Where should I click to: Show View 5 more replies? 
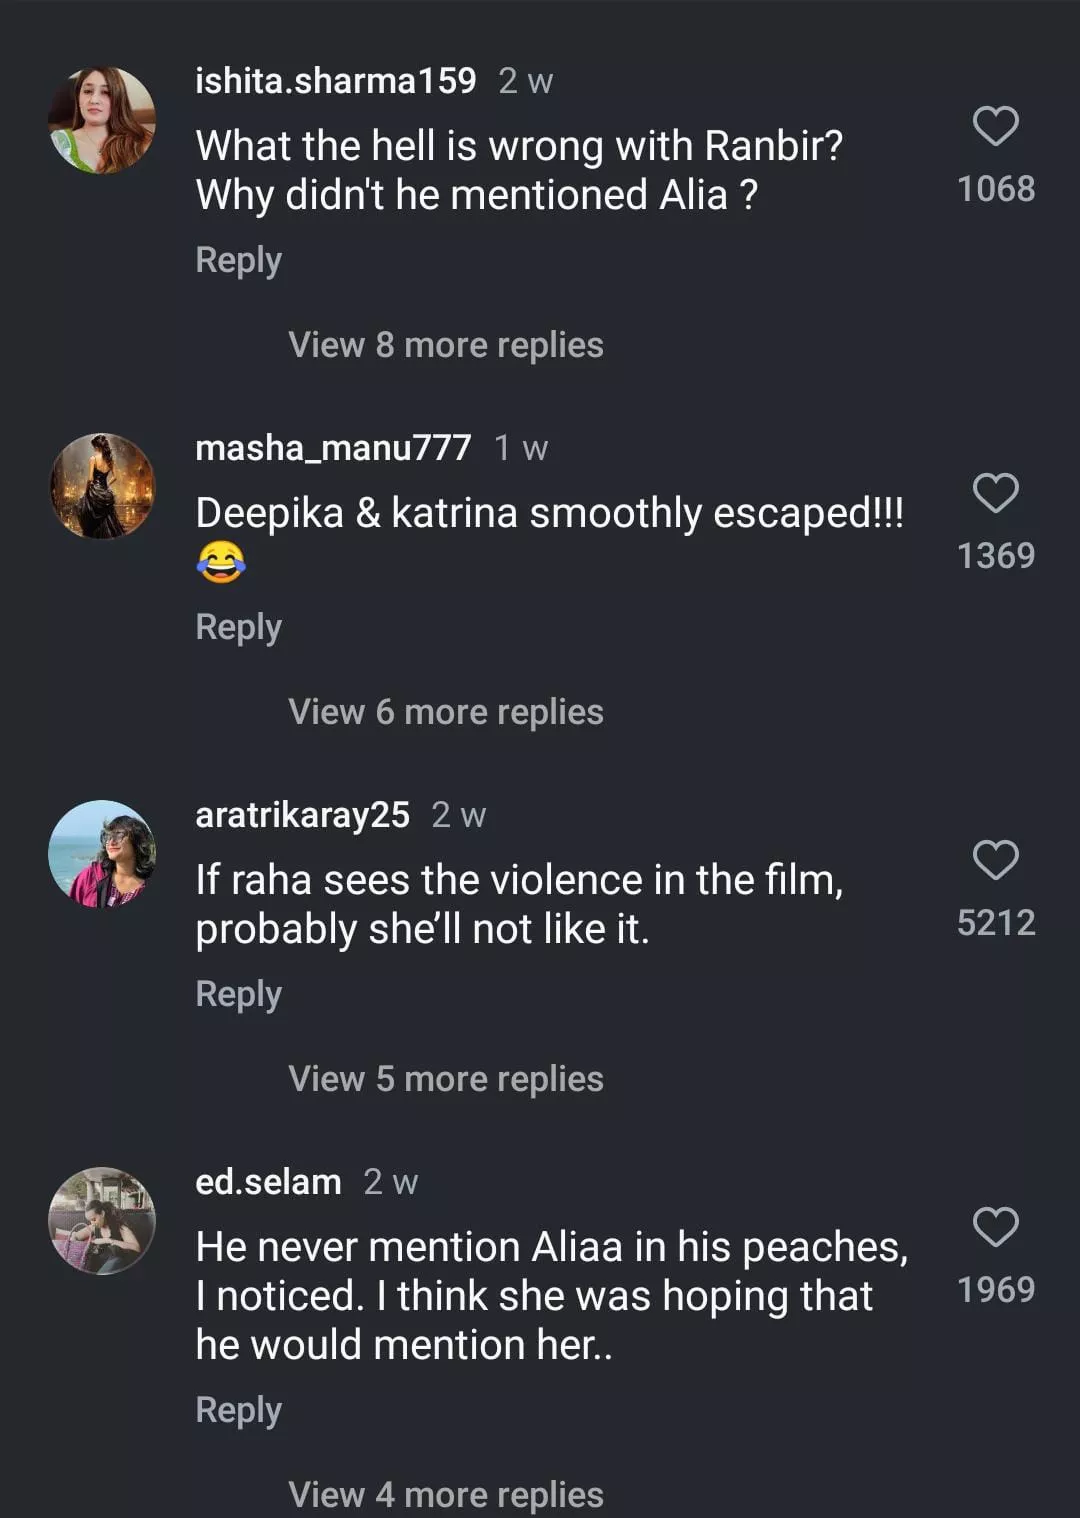click(x=445, y=1079)
